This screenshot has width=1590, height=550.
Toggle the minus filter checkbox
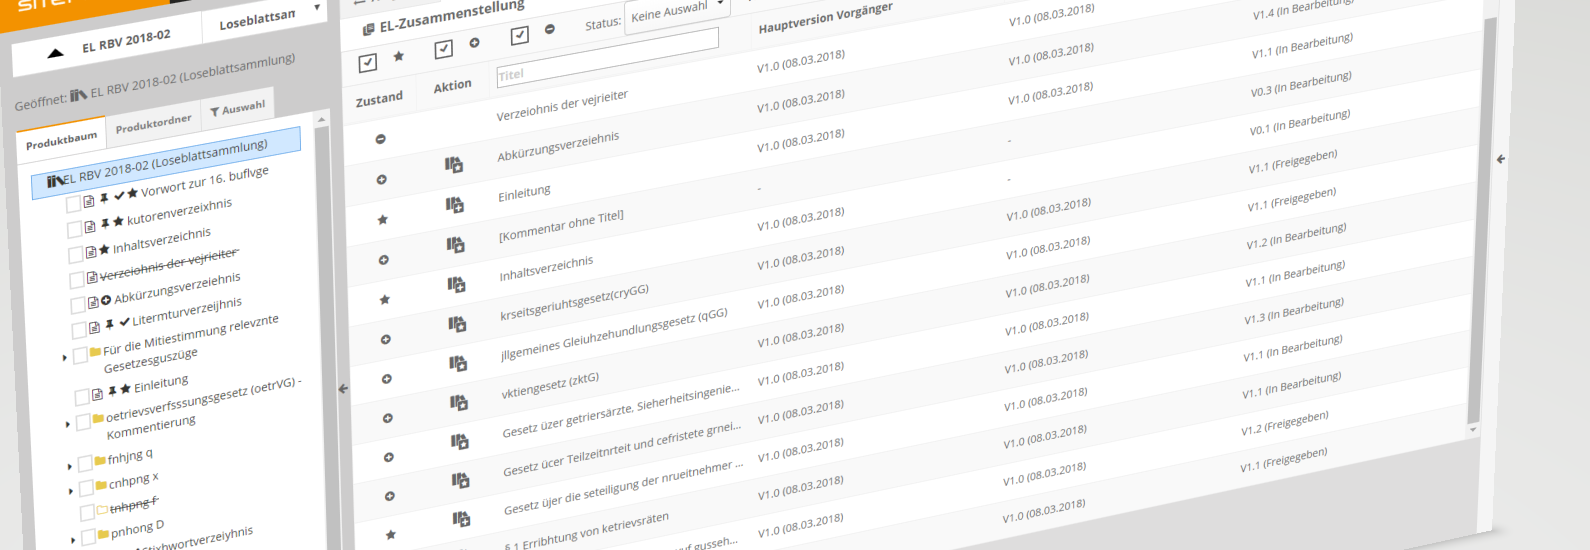tap(519, 36)
